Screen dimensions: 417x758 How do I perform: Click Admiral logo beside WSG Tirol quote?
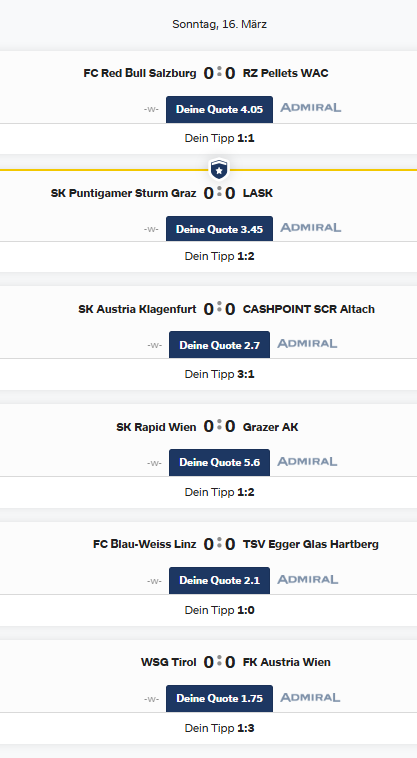tap(311, 698)
